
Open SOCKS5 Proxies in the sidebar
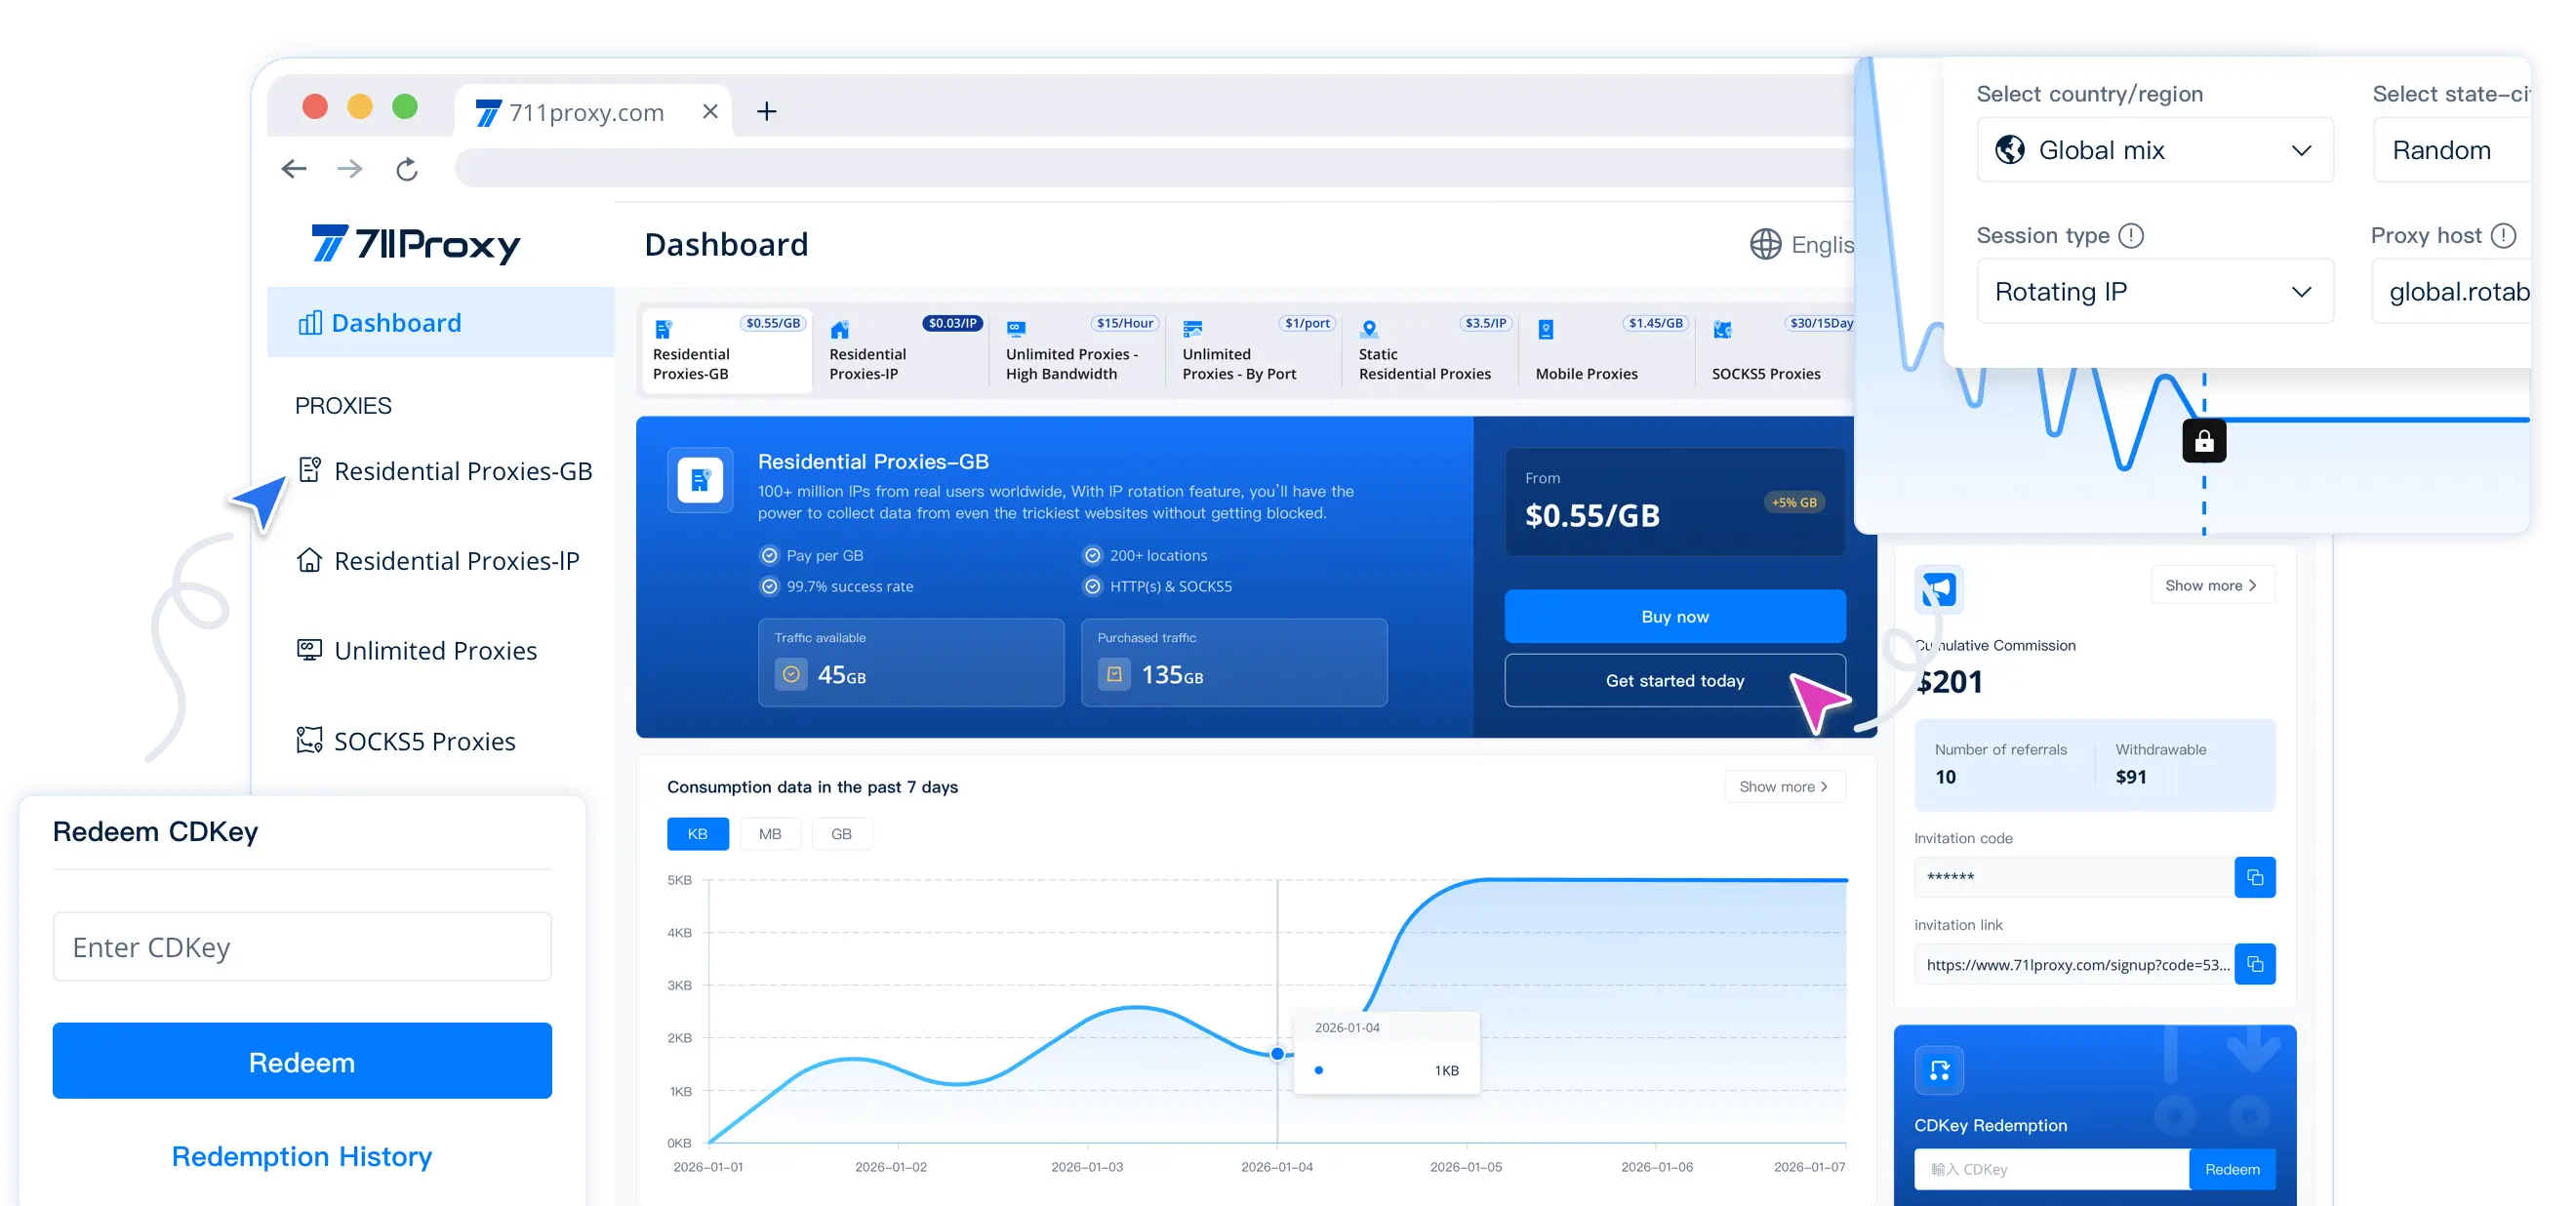406,741
